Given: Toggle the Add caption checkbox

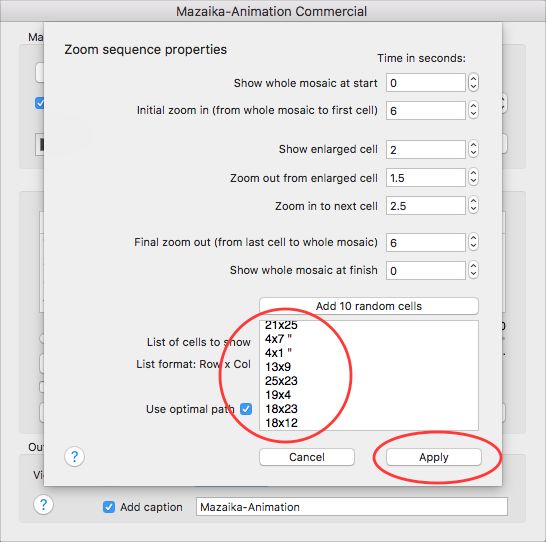Looking at the screenshot, I should point(109,507).
